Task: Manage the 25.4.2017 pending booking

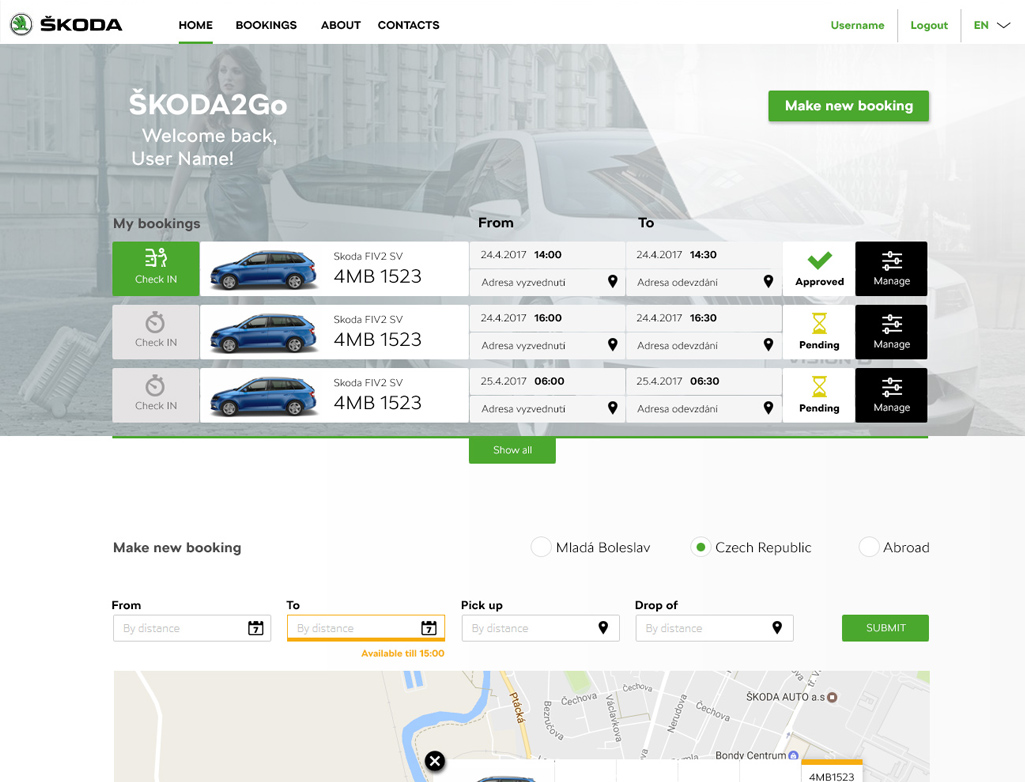Action: [x=892, y=396]
